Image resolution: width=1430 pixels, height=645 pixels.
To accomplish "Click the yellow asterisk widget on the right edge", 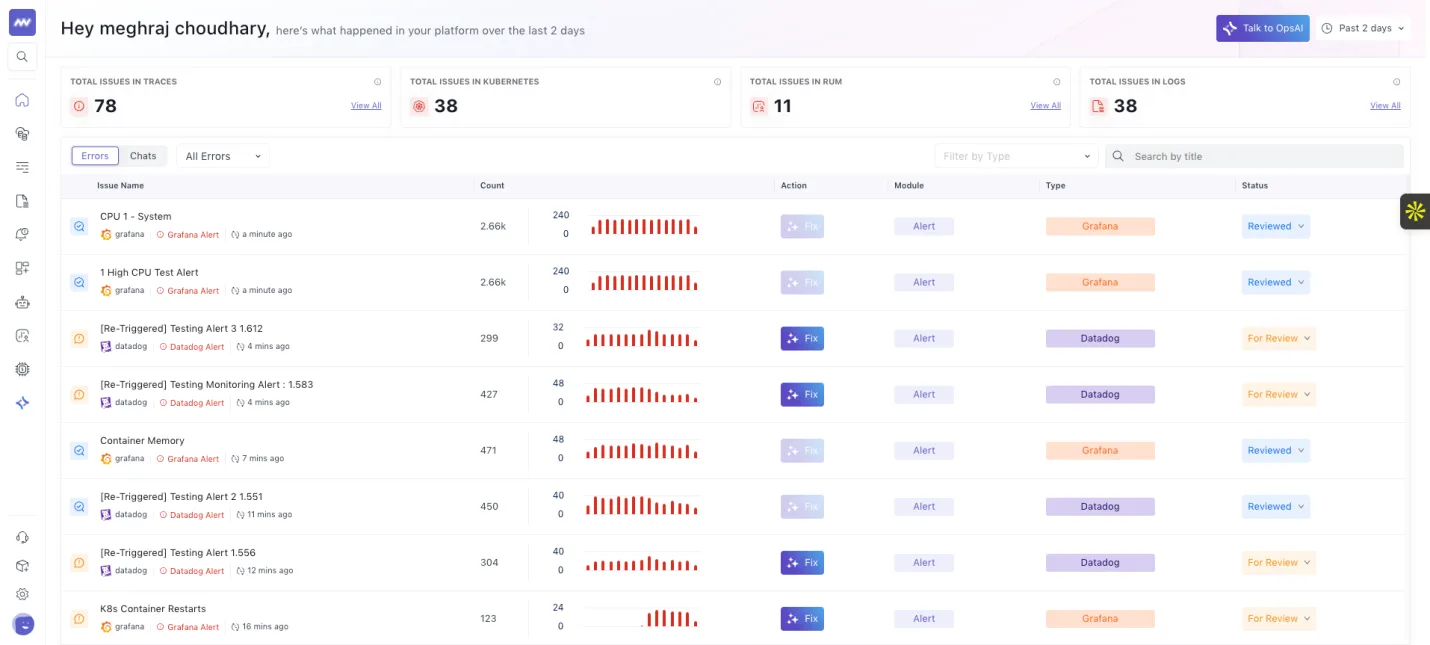I will point(1414,211).
